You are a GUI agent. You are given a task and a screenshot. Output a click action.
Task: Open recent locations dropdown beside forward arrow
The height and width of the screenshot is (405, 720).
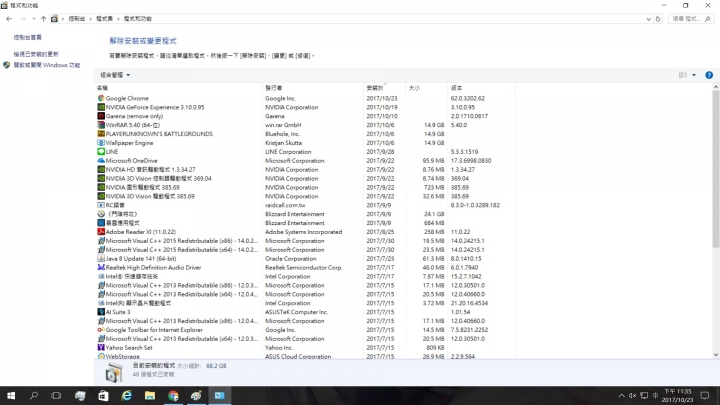click(x=34, y=19)
